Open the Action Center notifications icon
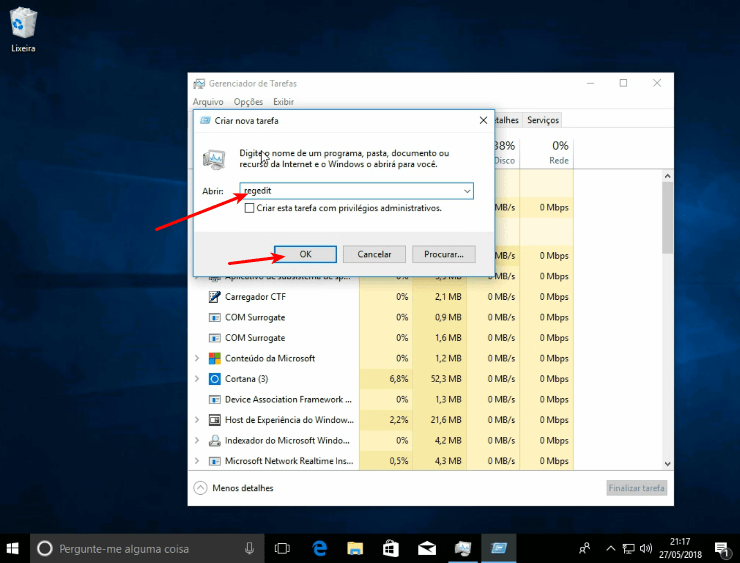 pos(722,548)
